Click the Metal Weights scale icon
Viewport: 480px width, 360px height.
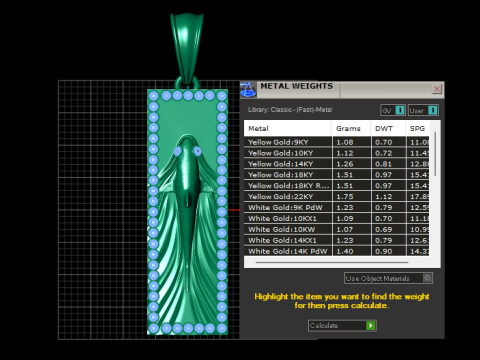[x=248, y=90]
